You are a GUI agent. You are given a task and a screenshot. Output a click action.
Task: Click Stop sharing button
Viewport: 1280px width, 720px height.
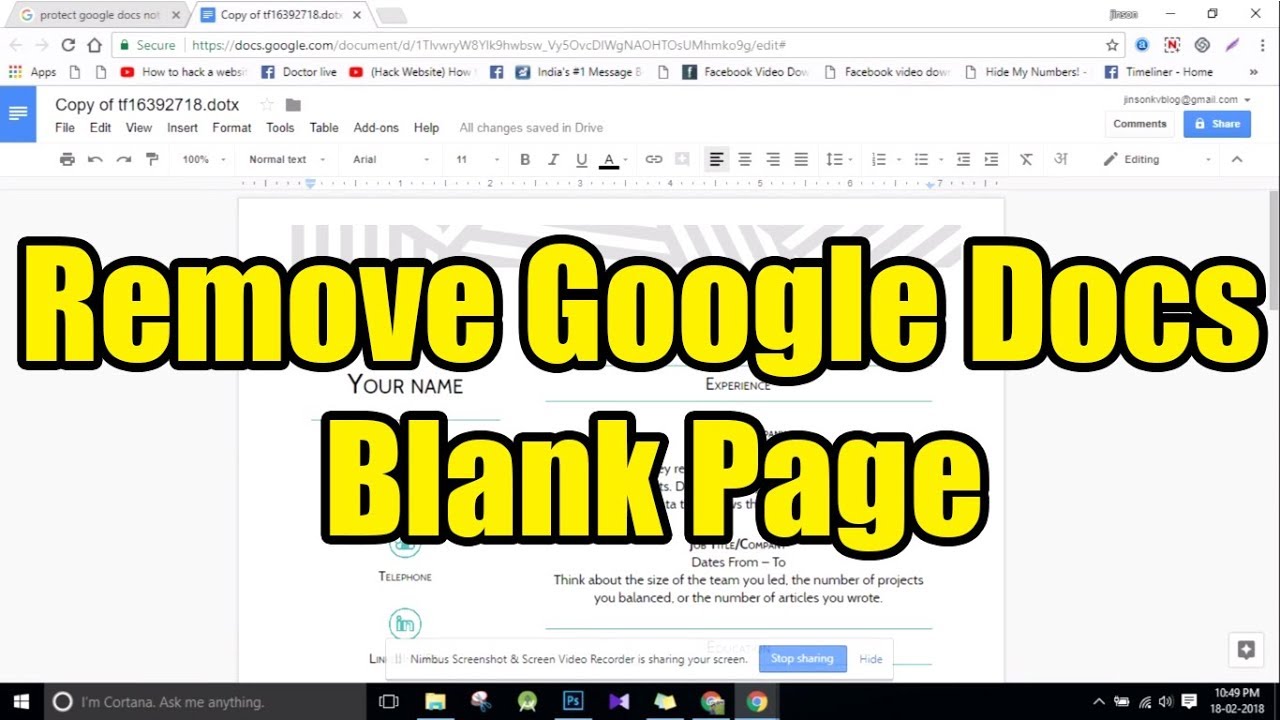tap(802, 659)
